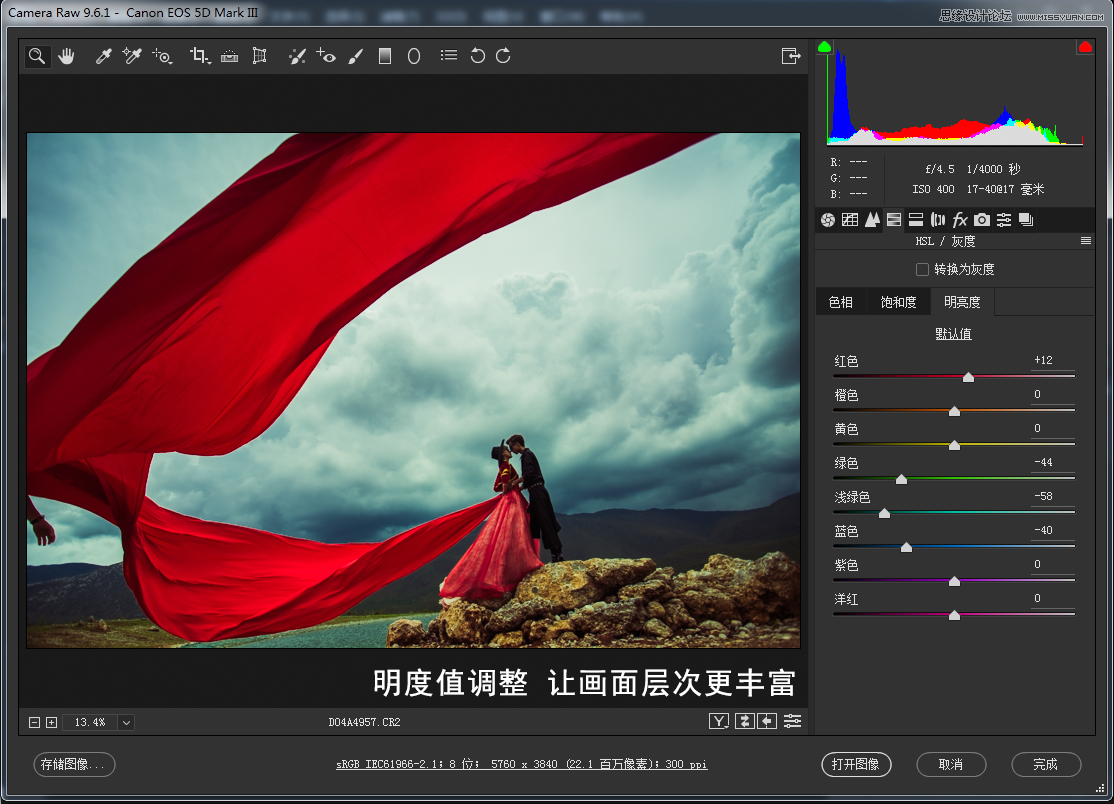The width and height of the screenshot is (1114, 804).
Task: Click the wedding photo preview image
Action: [413, 390]
